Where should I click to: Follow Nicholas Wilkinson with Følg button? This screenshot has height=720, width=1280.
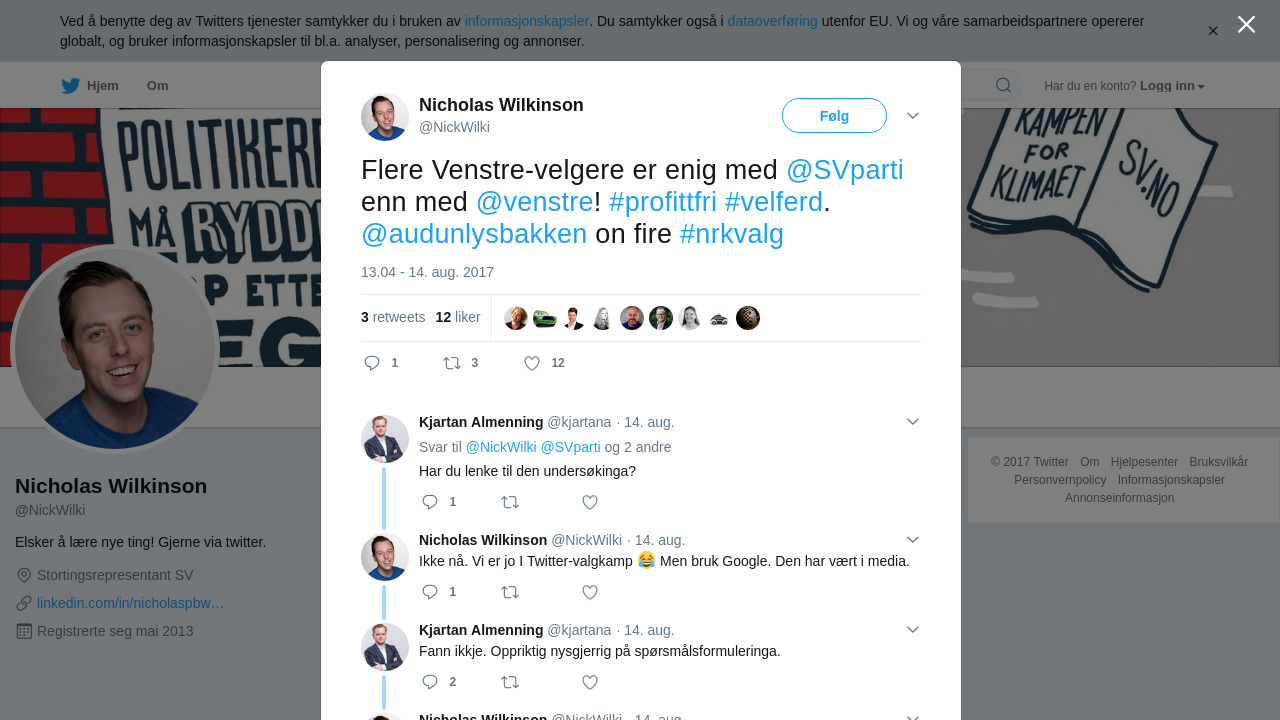pyautogui.click(x=834, y=116)
